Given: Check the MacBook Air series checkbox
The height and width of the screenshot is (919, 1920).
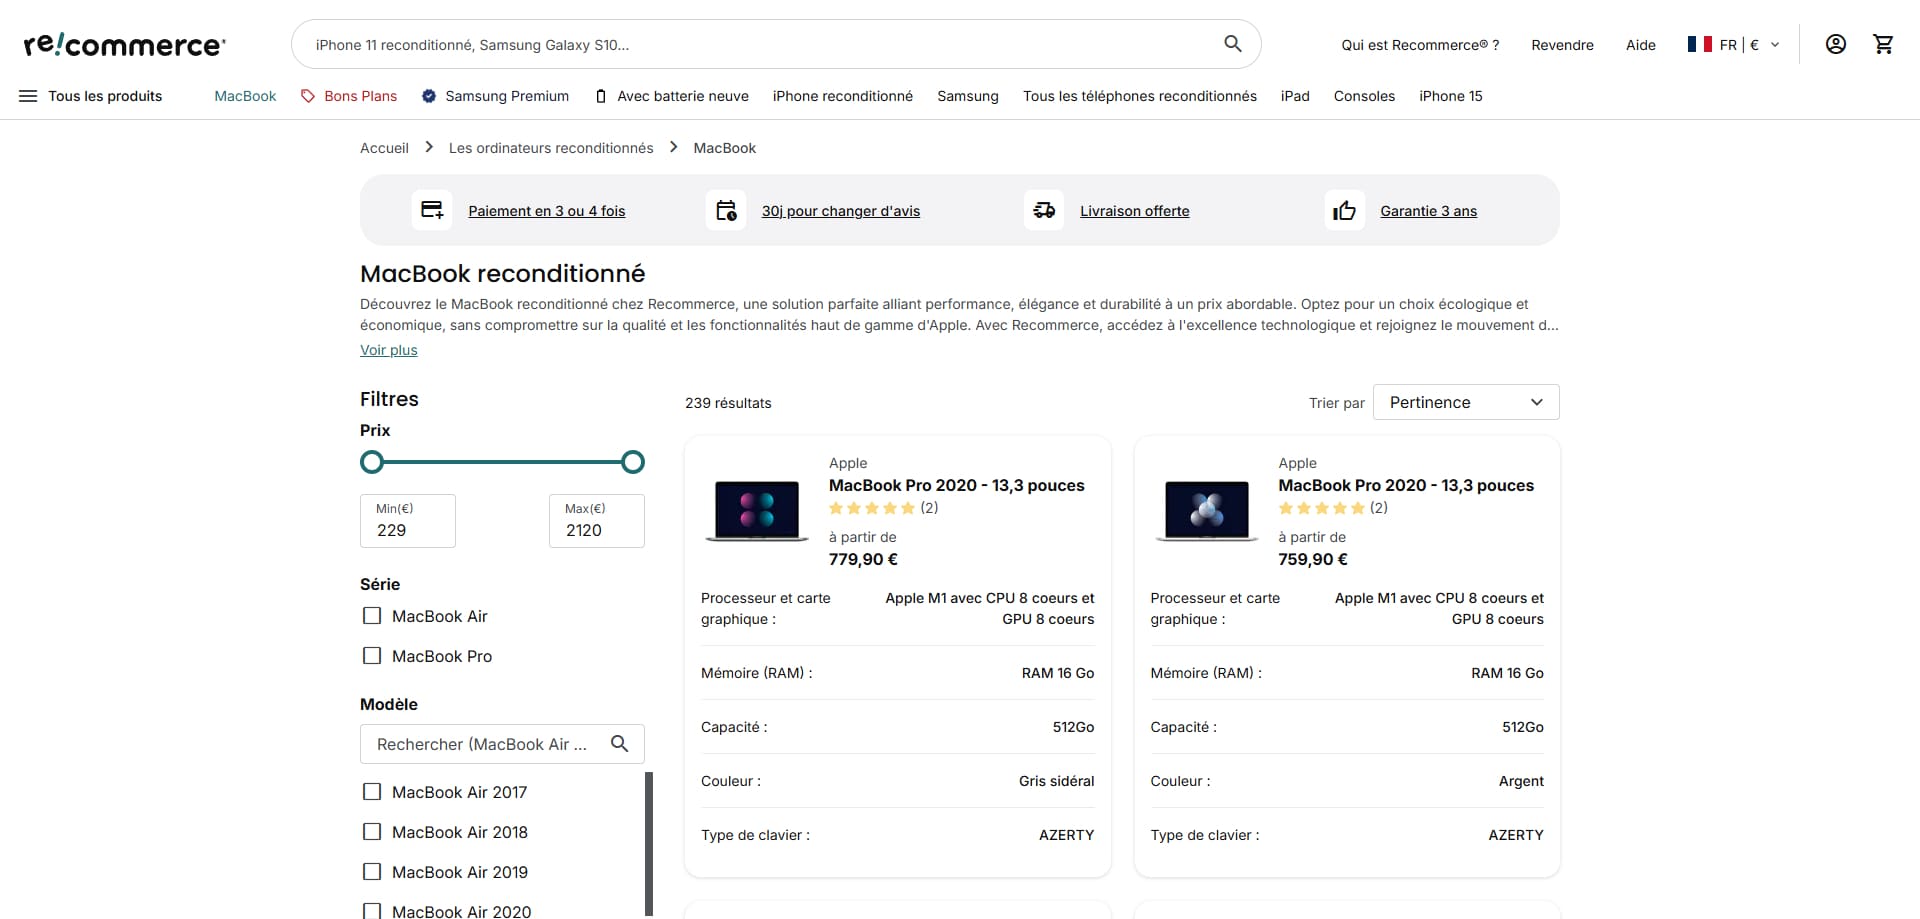Looking at the screenshot, I should point(372,616).
